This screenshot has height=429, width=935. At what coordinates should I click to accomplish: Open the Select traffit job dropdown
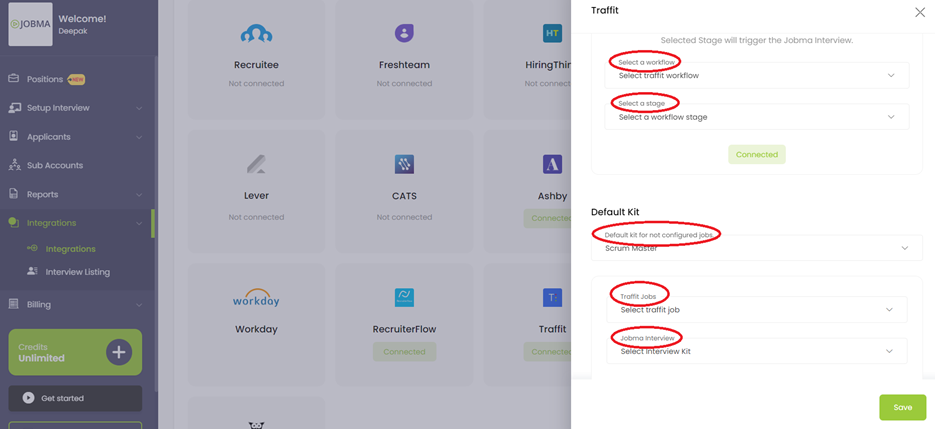(757, 310)
